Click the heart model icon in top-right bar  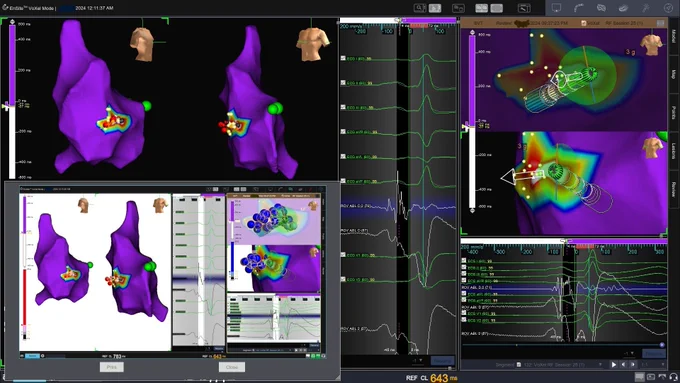[601, 8]
